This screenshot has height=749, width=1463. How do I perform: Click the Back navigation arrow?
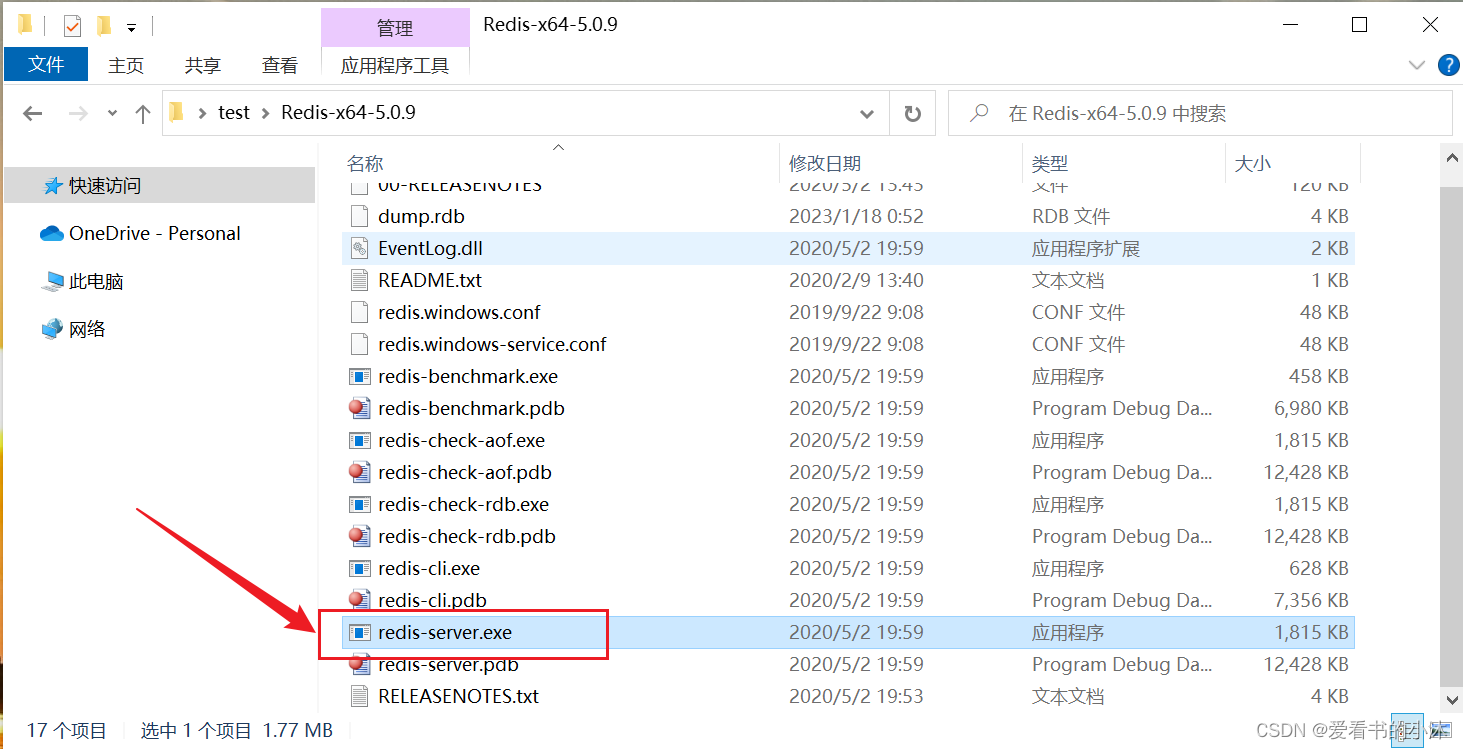33,114
